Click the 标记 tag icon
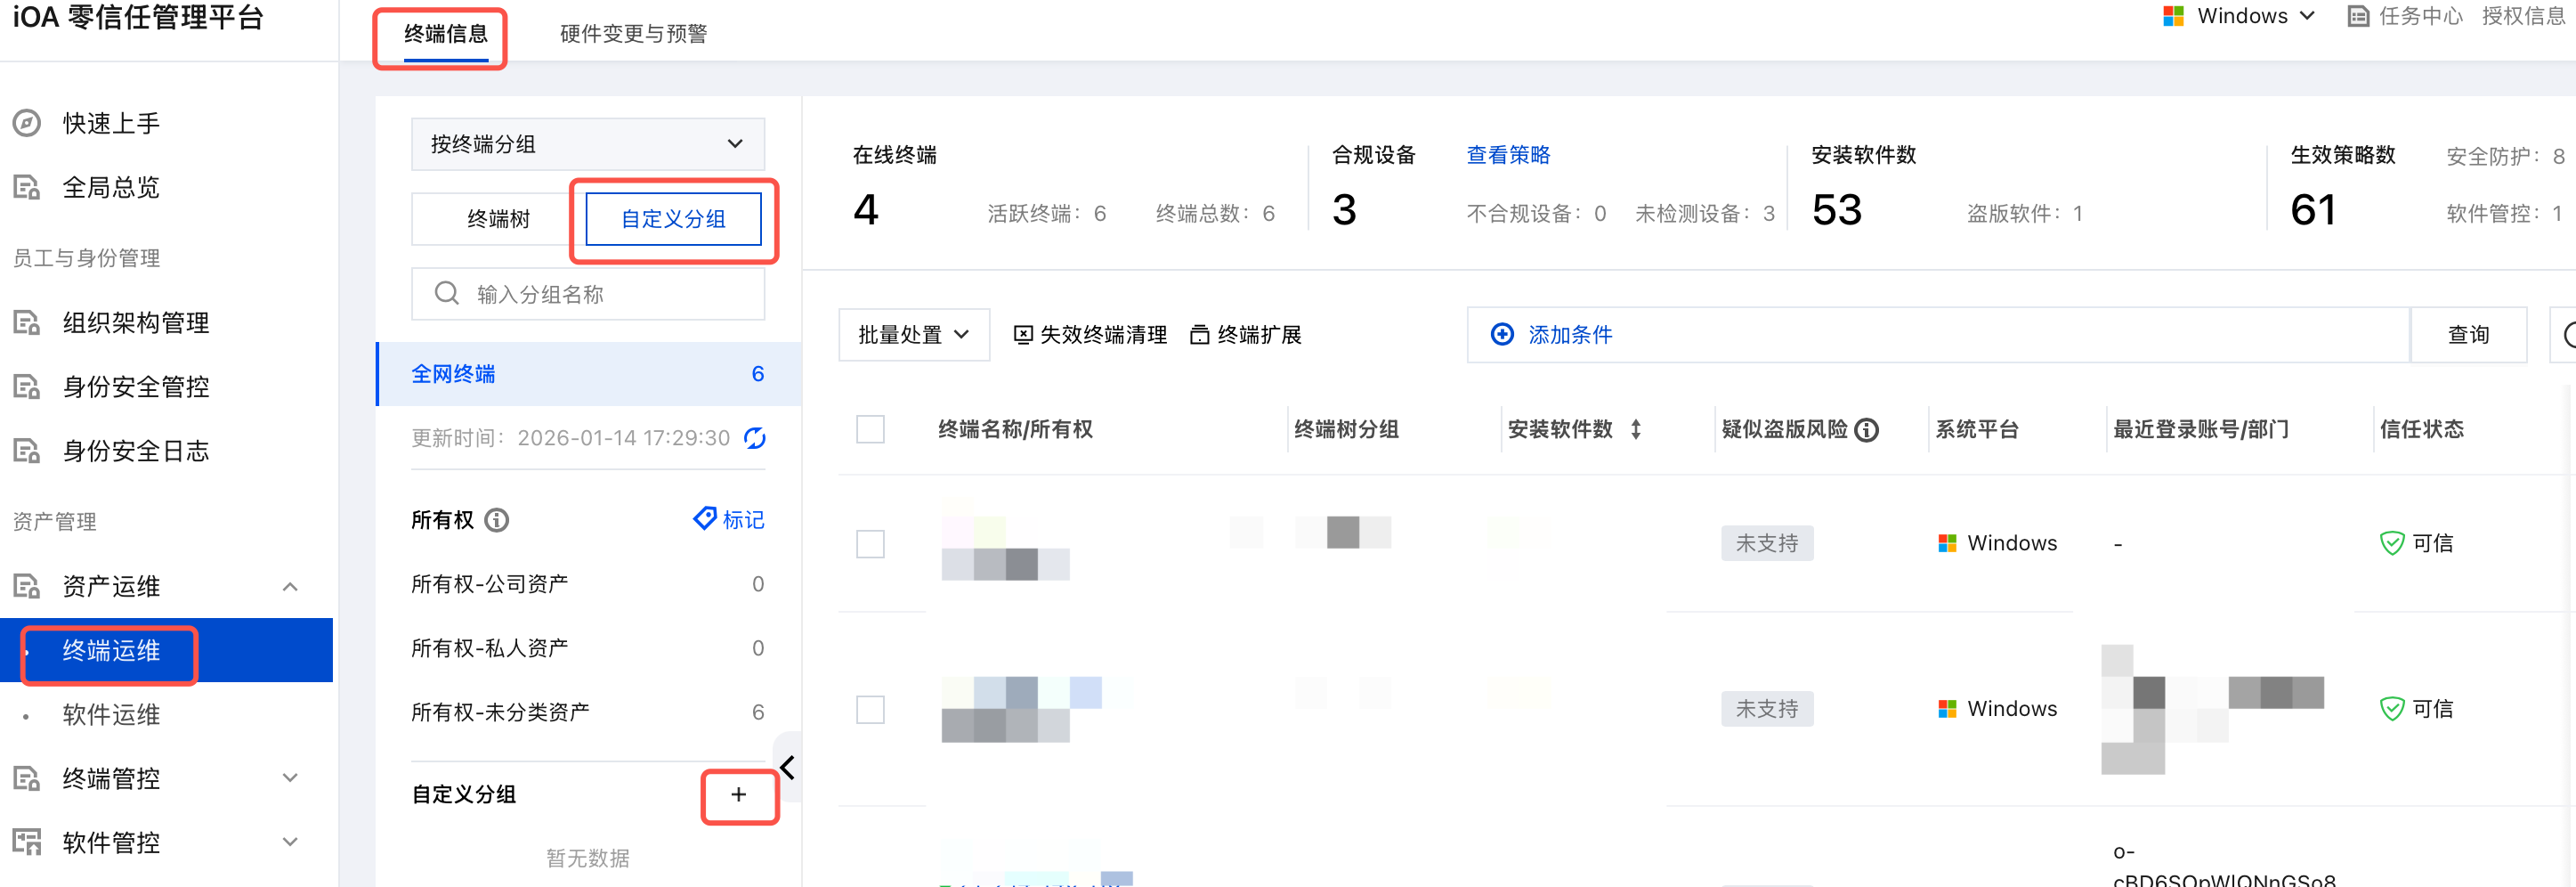The width and height of the screenshot is (2576, 887). 704,518
